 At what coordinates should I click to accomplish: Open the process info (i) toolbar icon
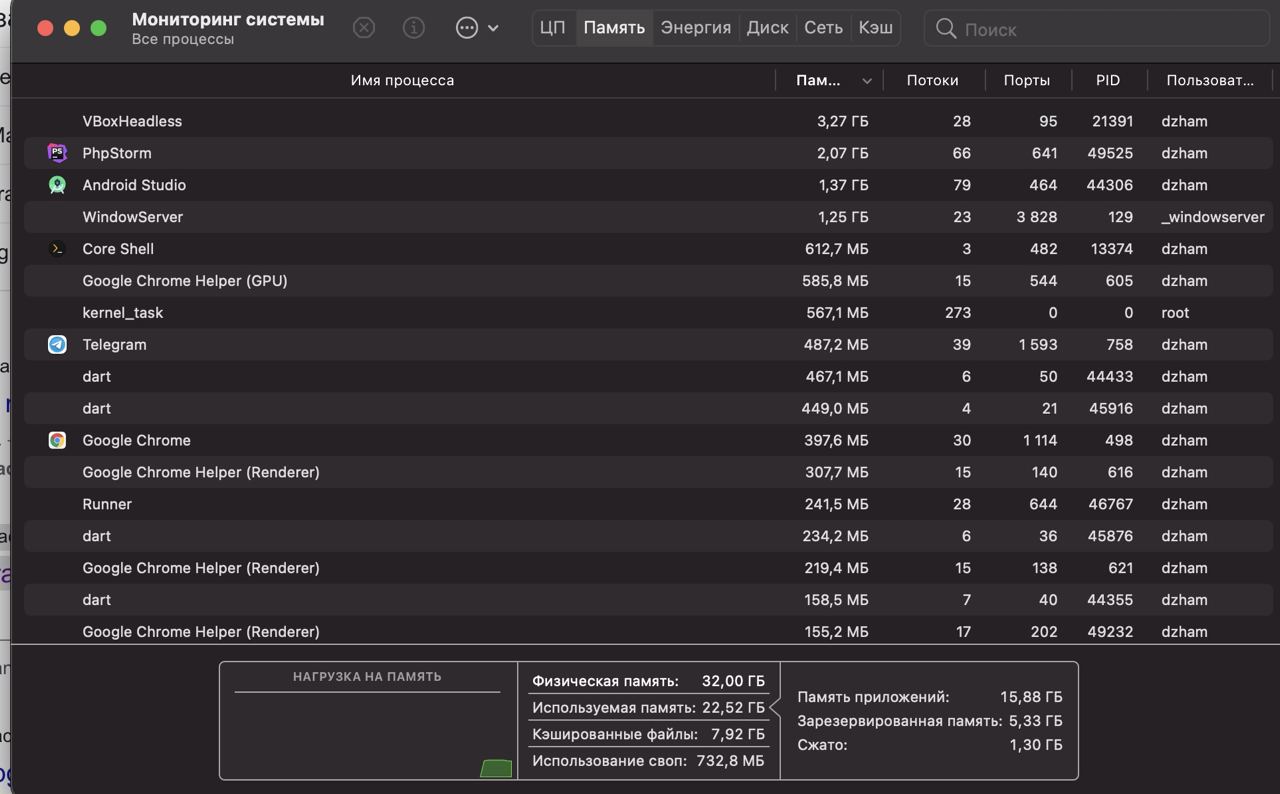(414, 28)
